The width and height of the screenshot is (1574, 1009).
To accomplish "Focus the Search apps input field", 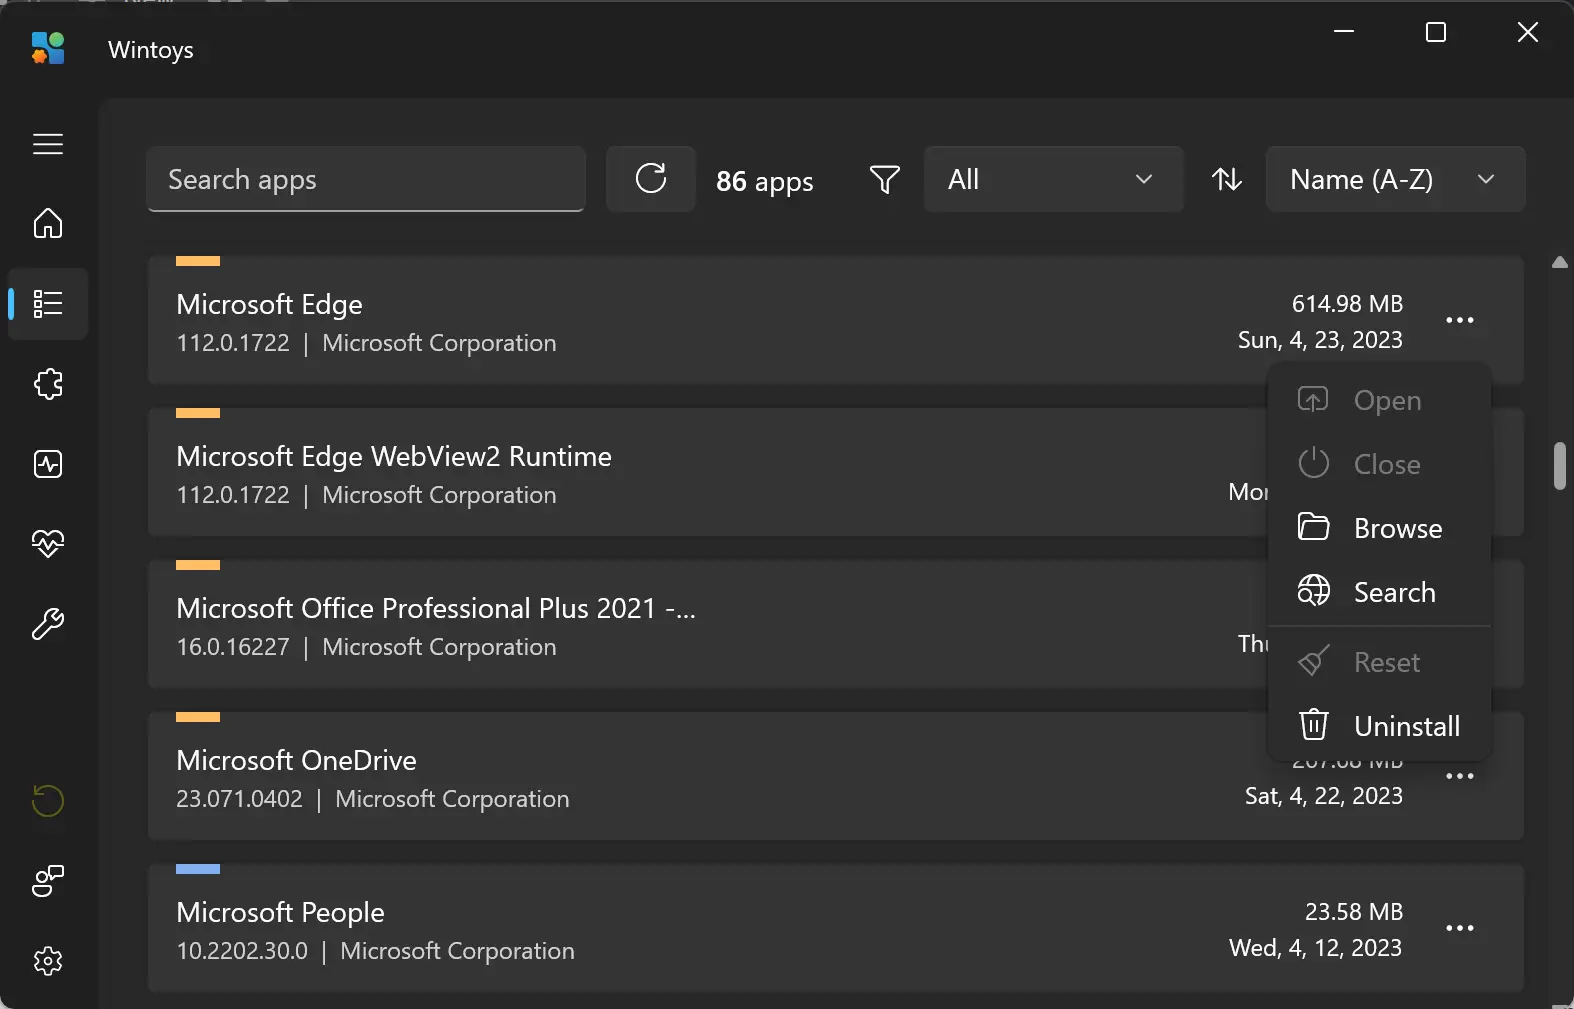I will pyautogui.click(x=365, y=179).
